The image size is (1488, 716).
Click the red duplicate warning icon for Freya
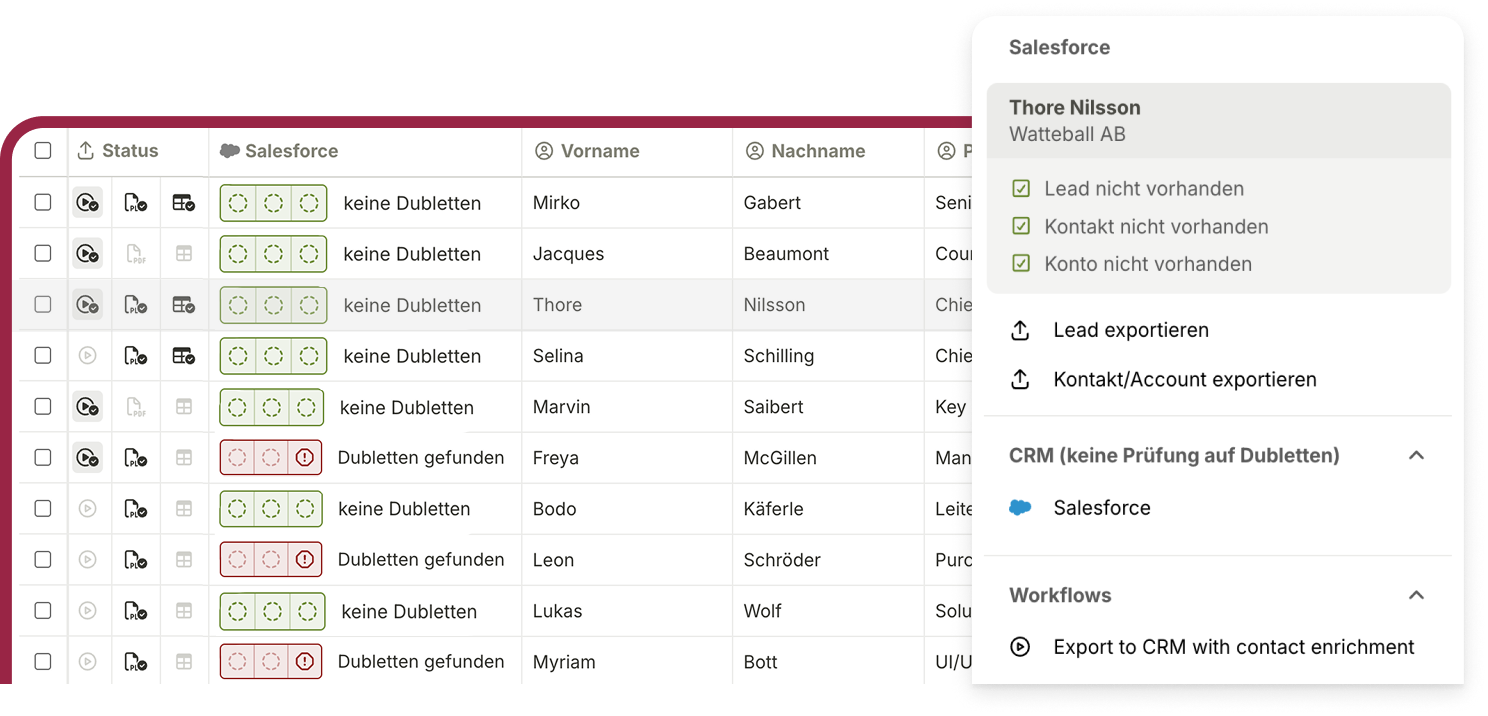pyautogui.click(x=305, y=458)
